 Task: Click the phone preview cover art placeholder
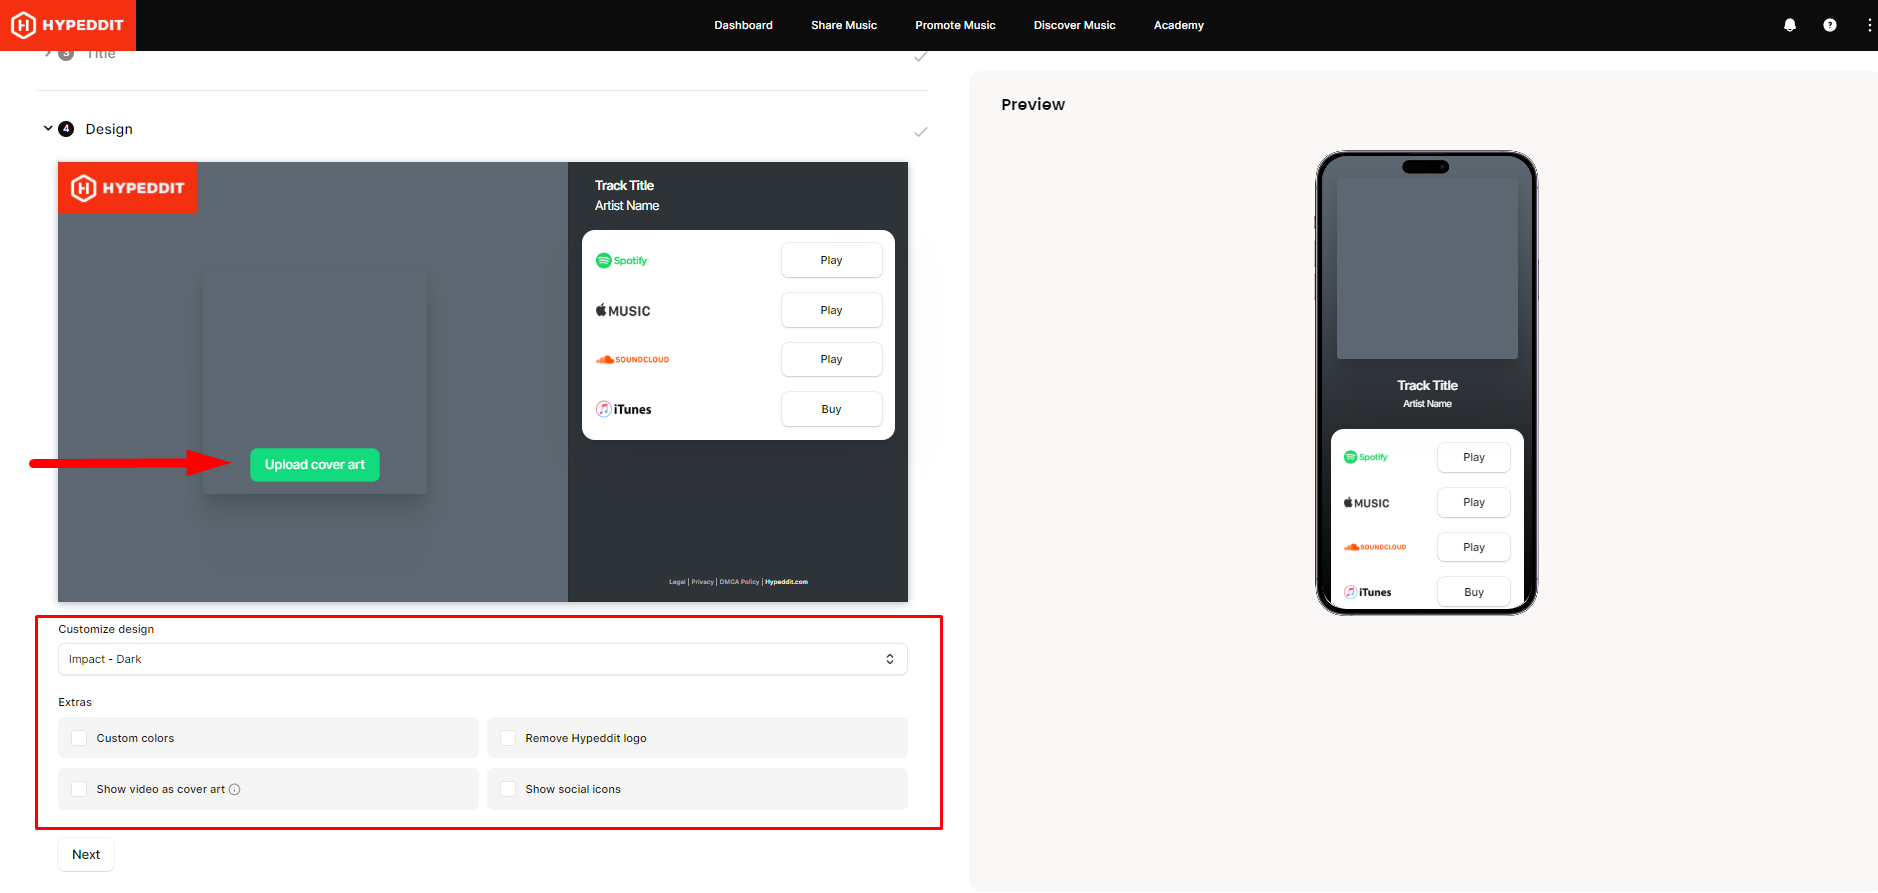(x=1426, y=269)
